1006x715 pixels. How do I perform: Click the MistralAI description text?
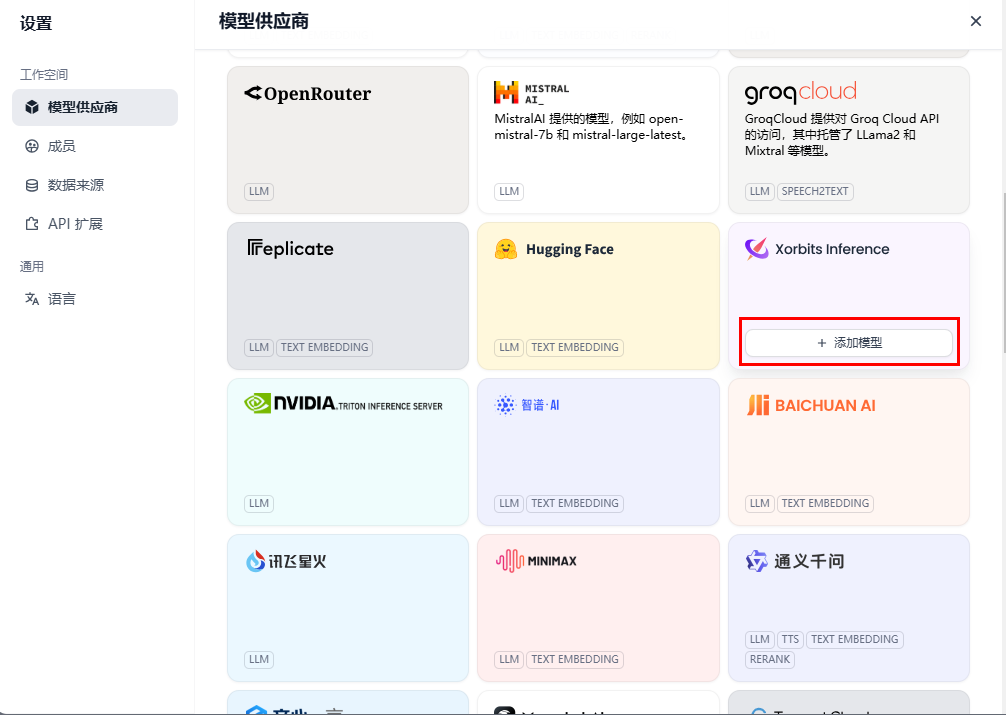(x=592, y=127)
